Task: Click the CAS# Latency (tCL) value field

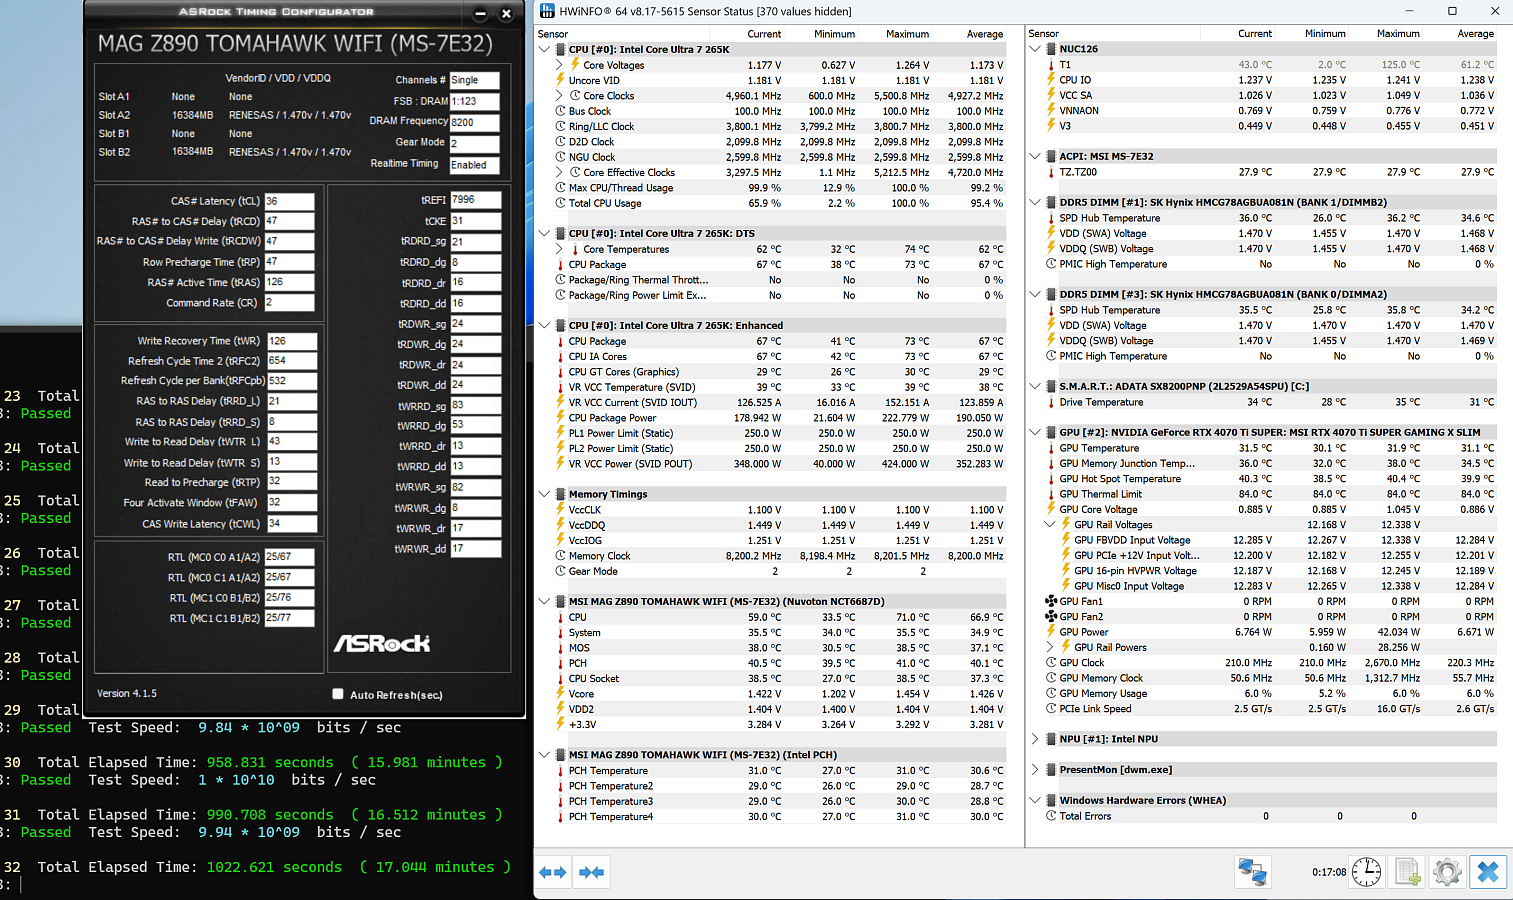Action: [x=289, y=201]
